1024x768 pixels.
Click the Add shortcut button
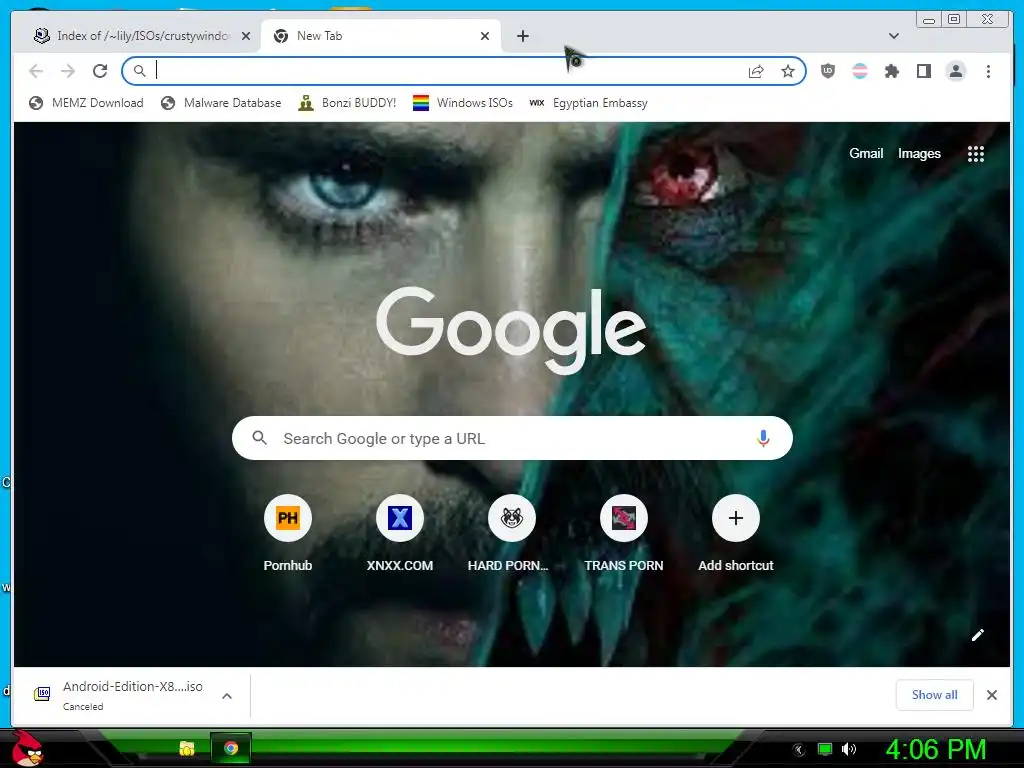pyautogui.click(x=735, y=534)
